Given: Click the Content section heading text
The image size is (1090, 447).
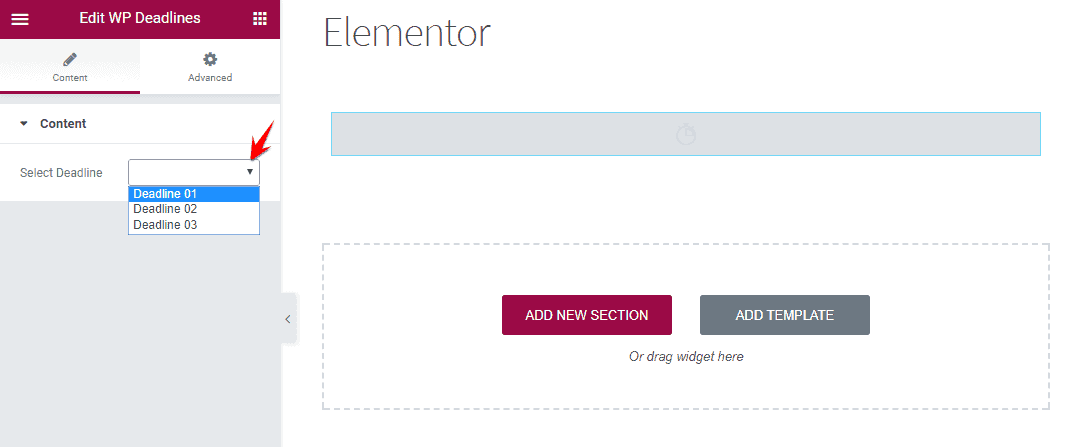Looking at the screenshot, I should pos(63,124).
